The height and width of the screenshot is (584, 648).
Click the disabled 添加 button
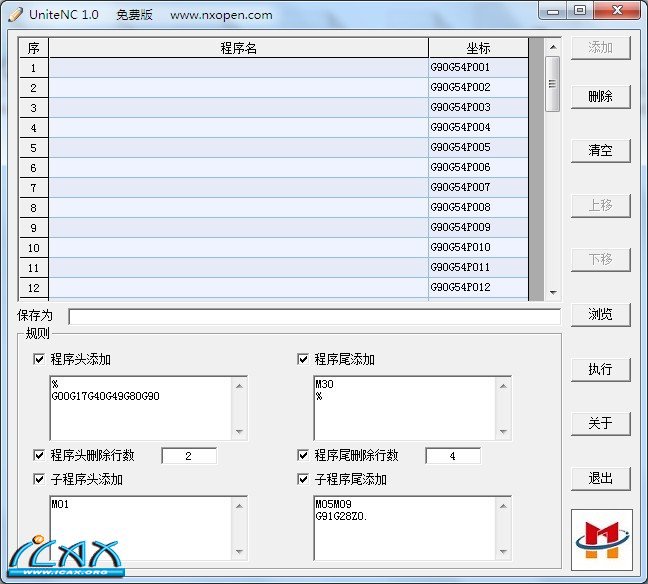coord(600,48)
